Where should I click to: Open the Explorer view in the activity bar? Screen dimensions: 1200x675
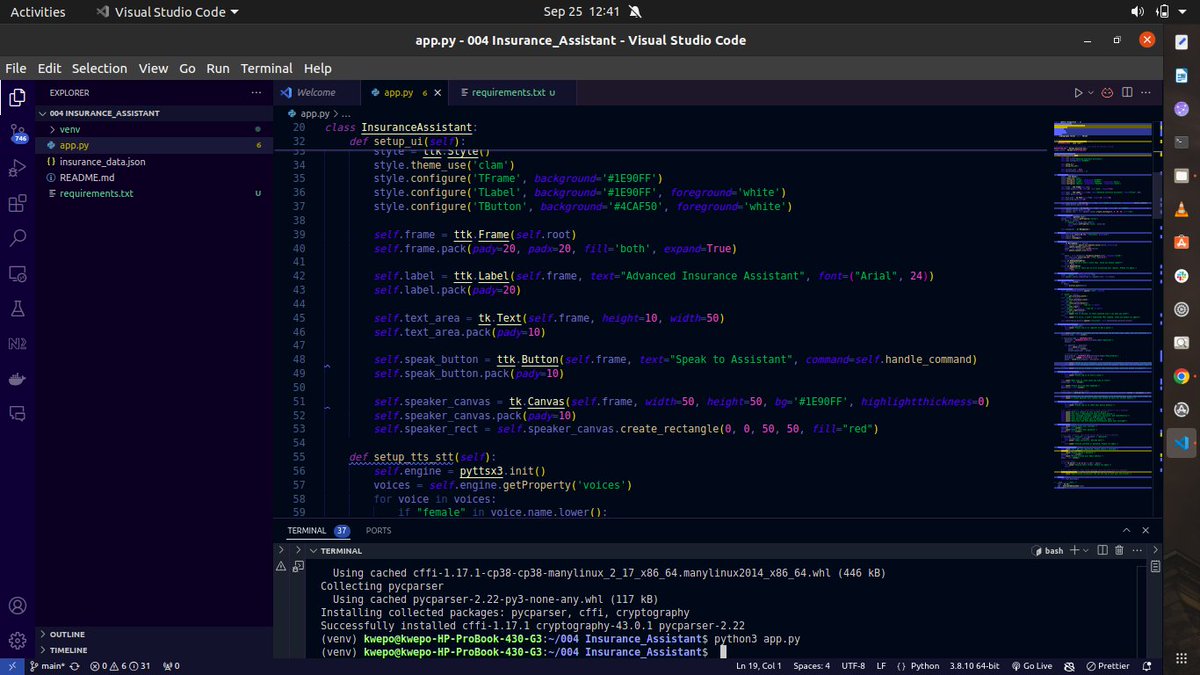pos(17,97)
